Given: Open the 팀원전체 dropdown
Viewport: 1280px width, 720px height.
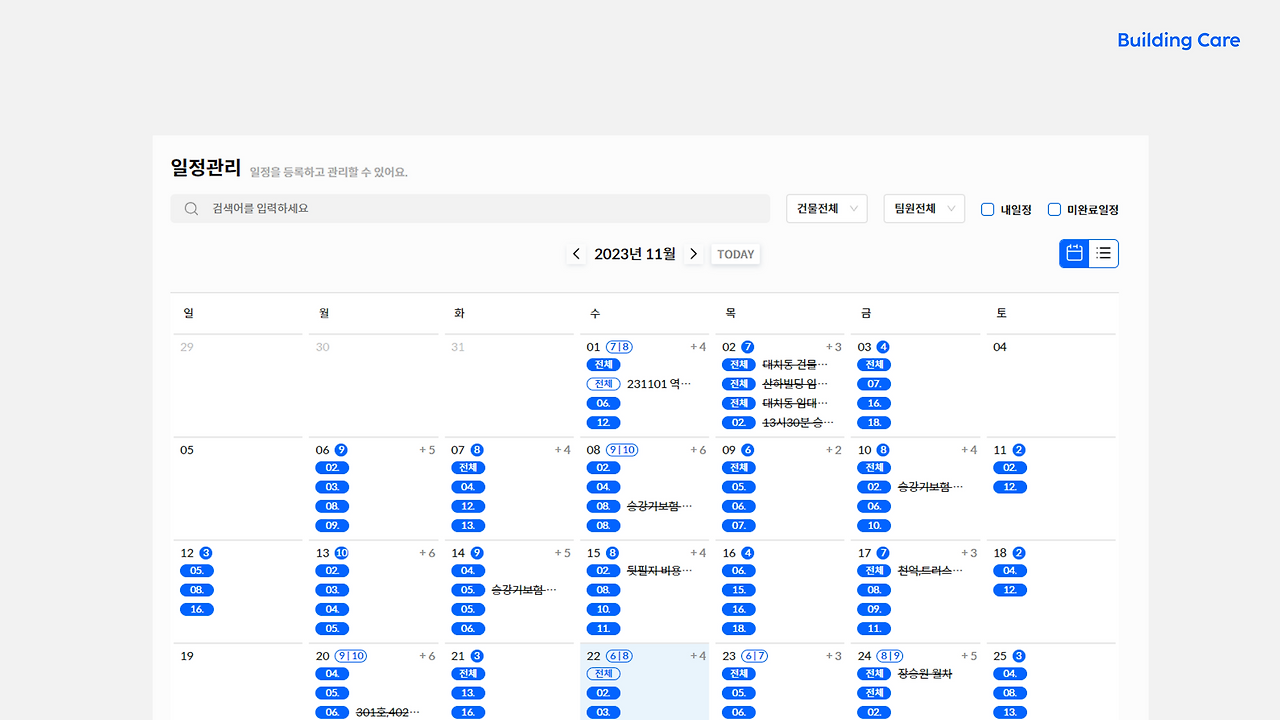Looking at the screenshot, I should 924,208.
